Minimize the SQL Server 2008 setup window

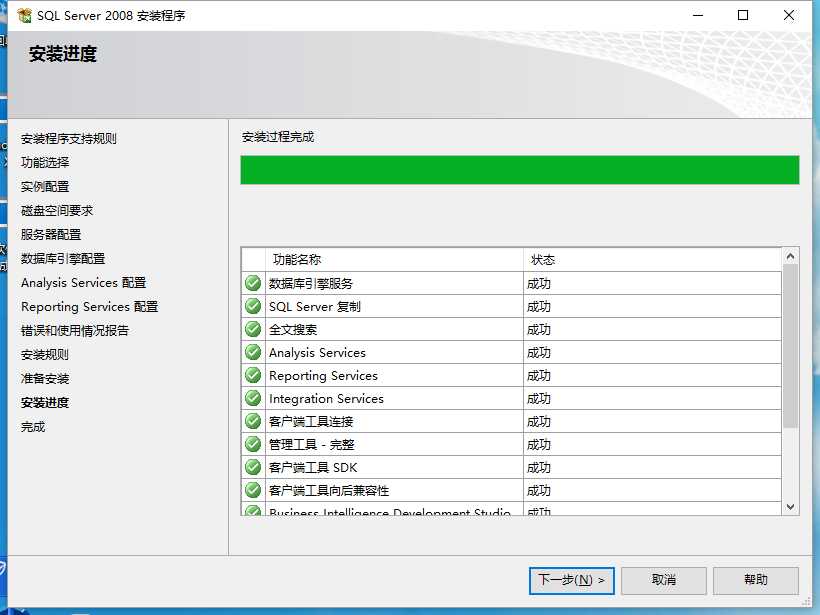pyautogui.click(x=698, y=15)
